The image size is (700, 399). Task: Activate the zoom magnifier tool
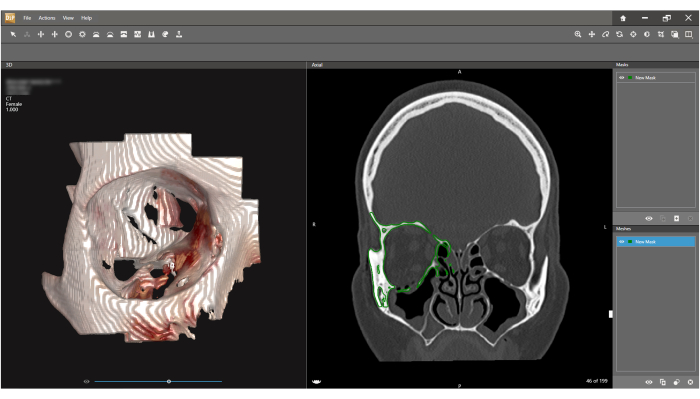(x=578, y=34)
